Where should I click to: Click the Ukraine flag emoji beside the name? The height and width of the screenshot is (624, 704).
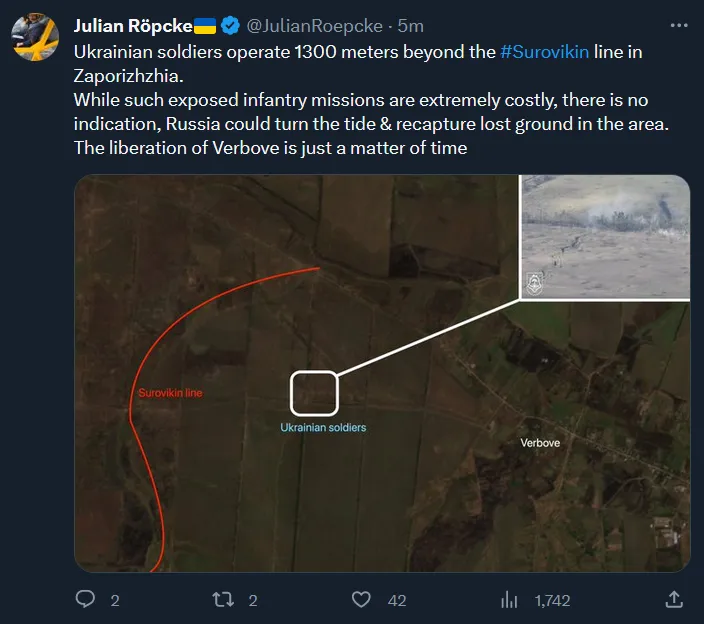coord(205,25)
